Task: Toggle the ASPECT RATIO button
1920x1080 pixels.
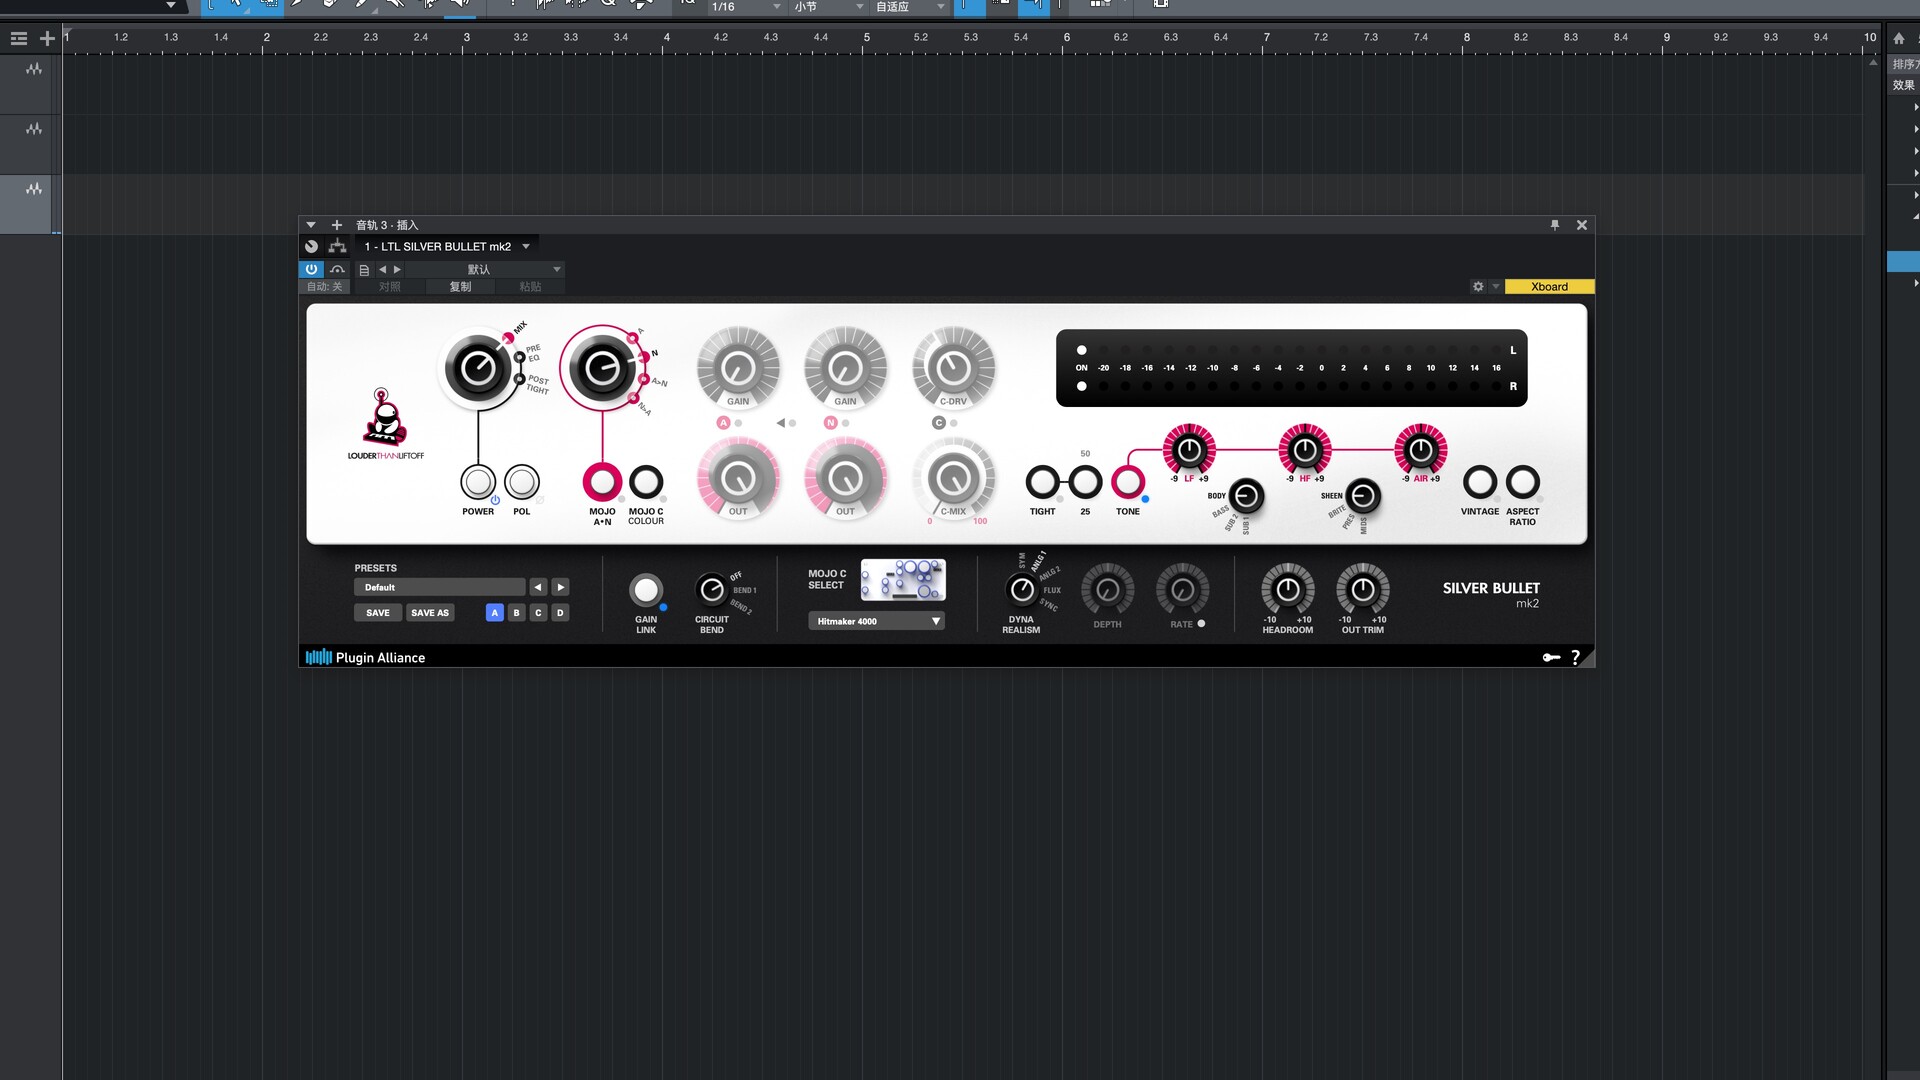Action: tap(1523, 482)
